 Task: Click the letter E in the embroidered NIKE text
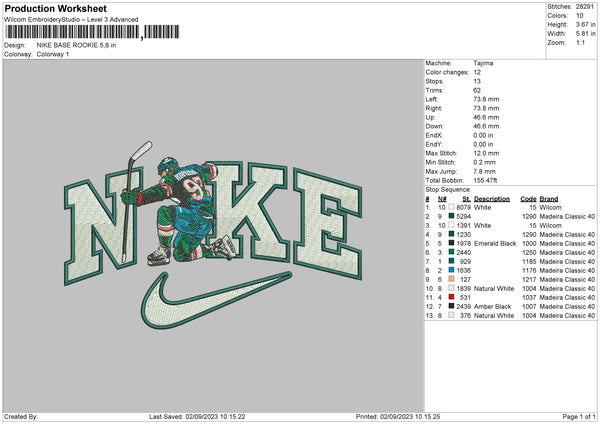point(328,223)
